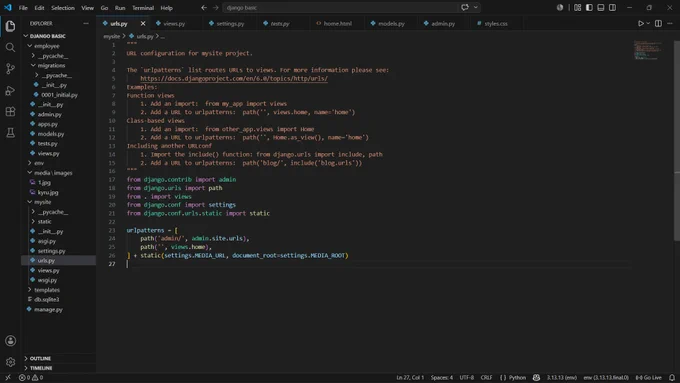Switch to the styles.css tab
Viewport: 680px width, 383px height.
[x=496, y=23]
